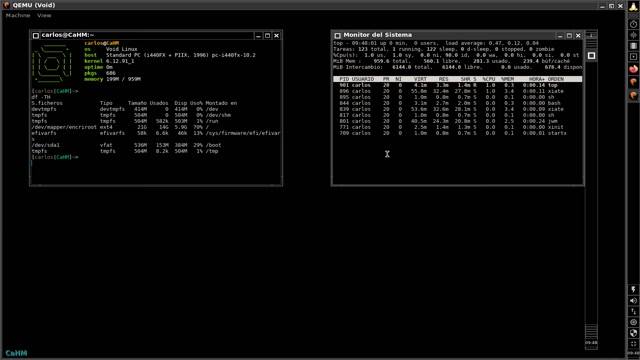The width and height of the screenshot is (640, 360).
Task: Click the 'os Void Linux' line in the terminal
Action: coord(111,49)
